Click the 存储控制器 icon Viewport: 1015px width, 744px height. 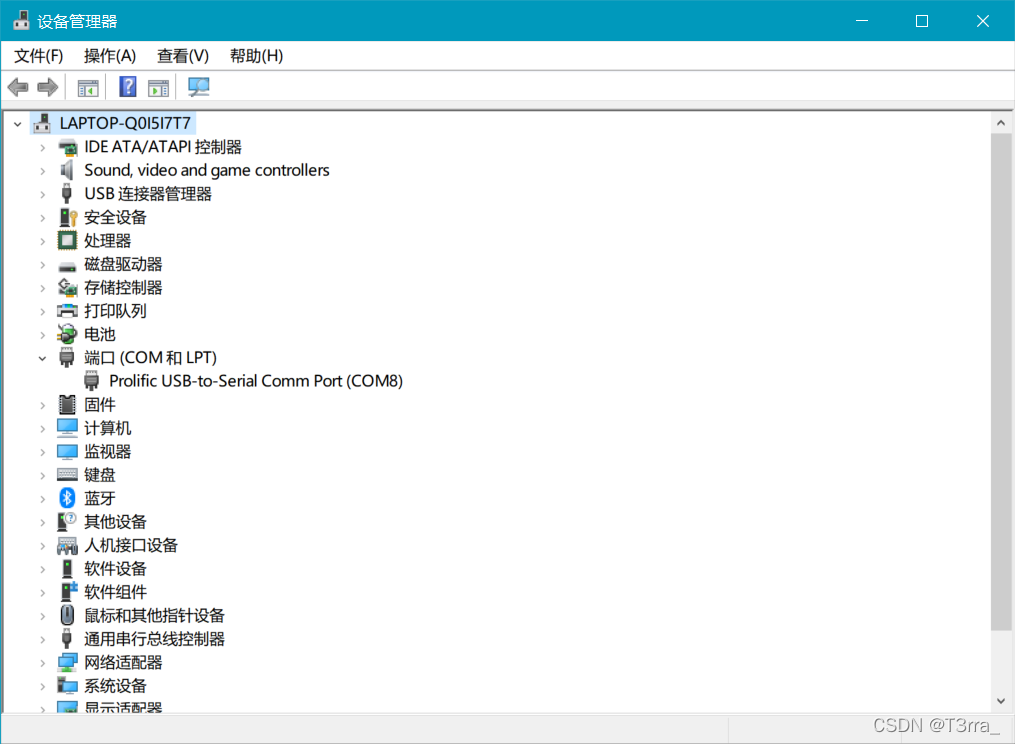click(x=67, y=287)
